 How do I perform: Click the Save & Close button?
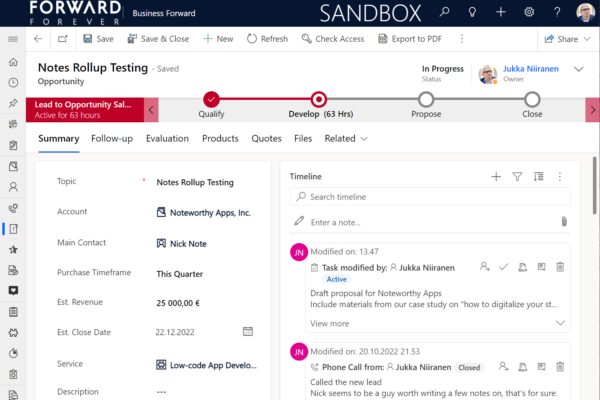157,39
